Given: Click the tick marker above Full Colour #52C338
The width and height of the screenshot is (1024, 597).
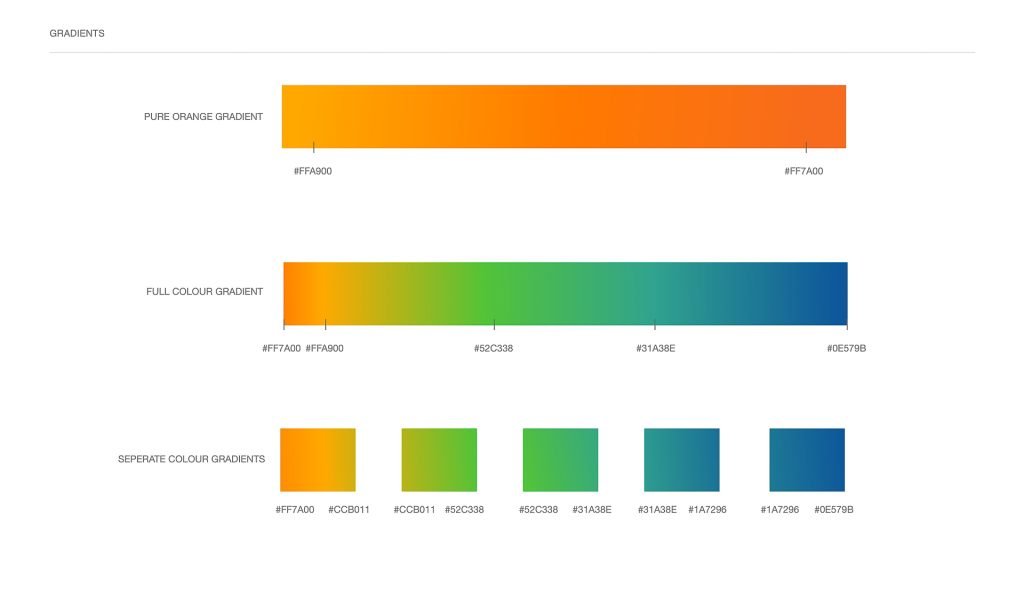Looking at the screenshot, I should pos(494,324).
